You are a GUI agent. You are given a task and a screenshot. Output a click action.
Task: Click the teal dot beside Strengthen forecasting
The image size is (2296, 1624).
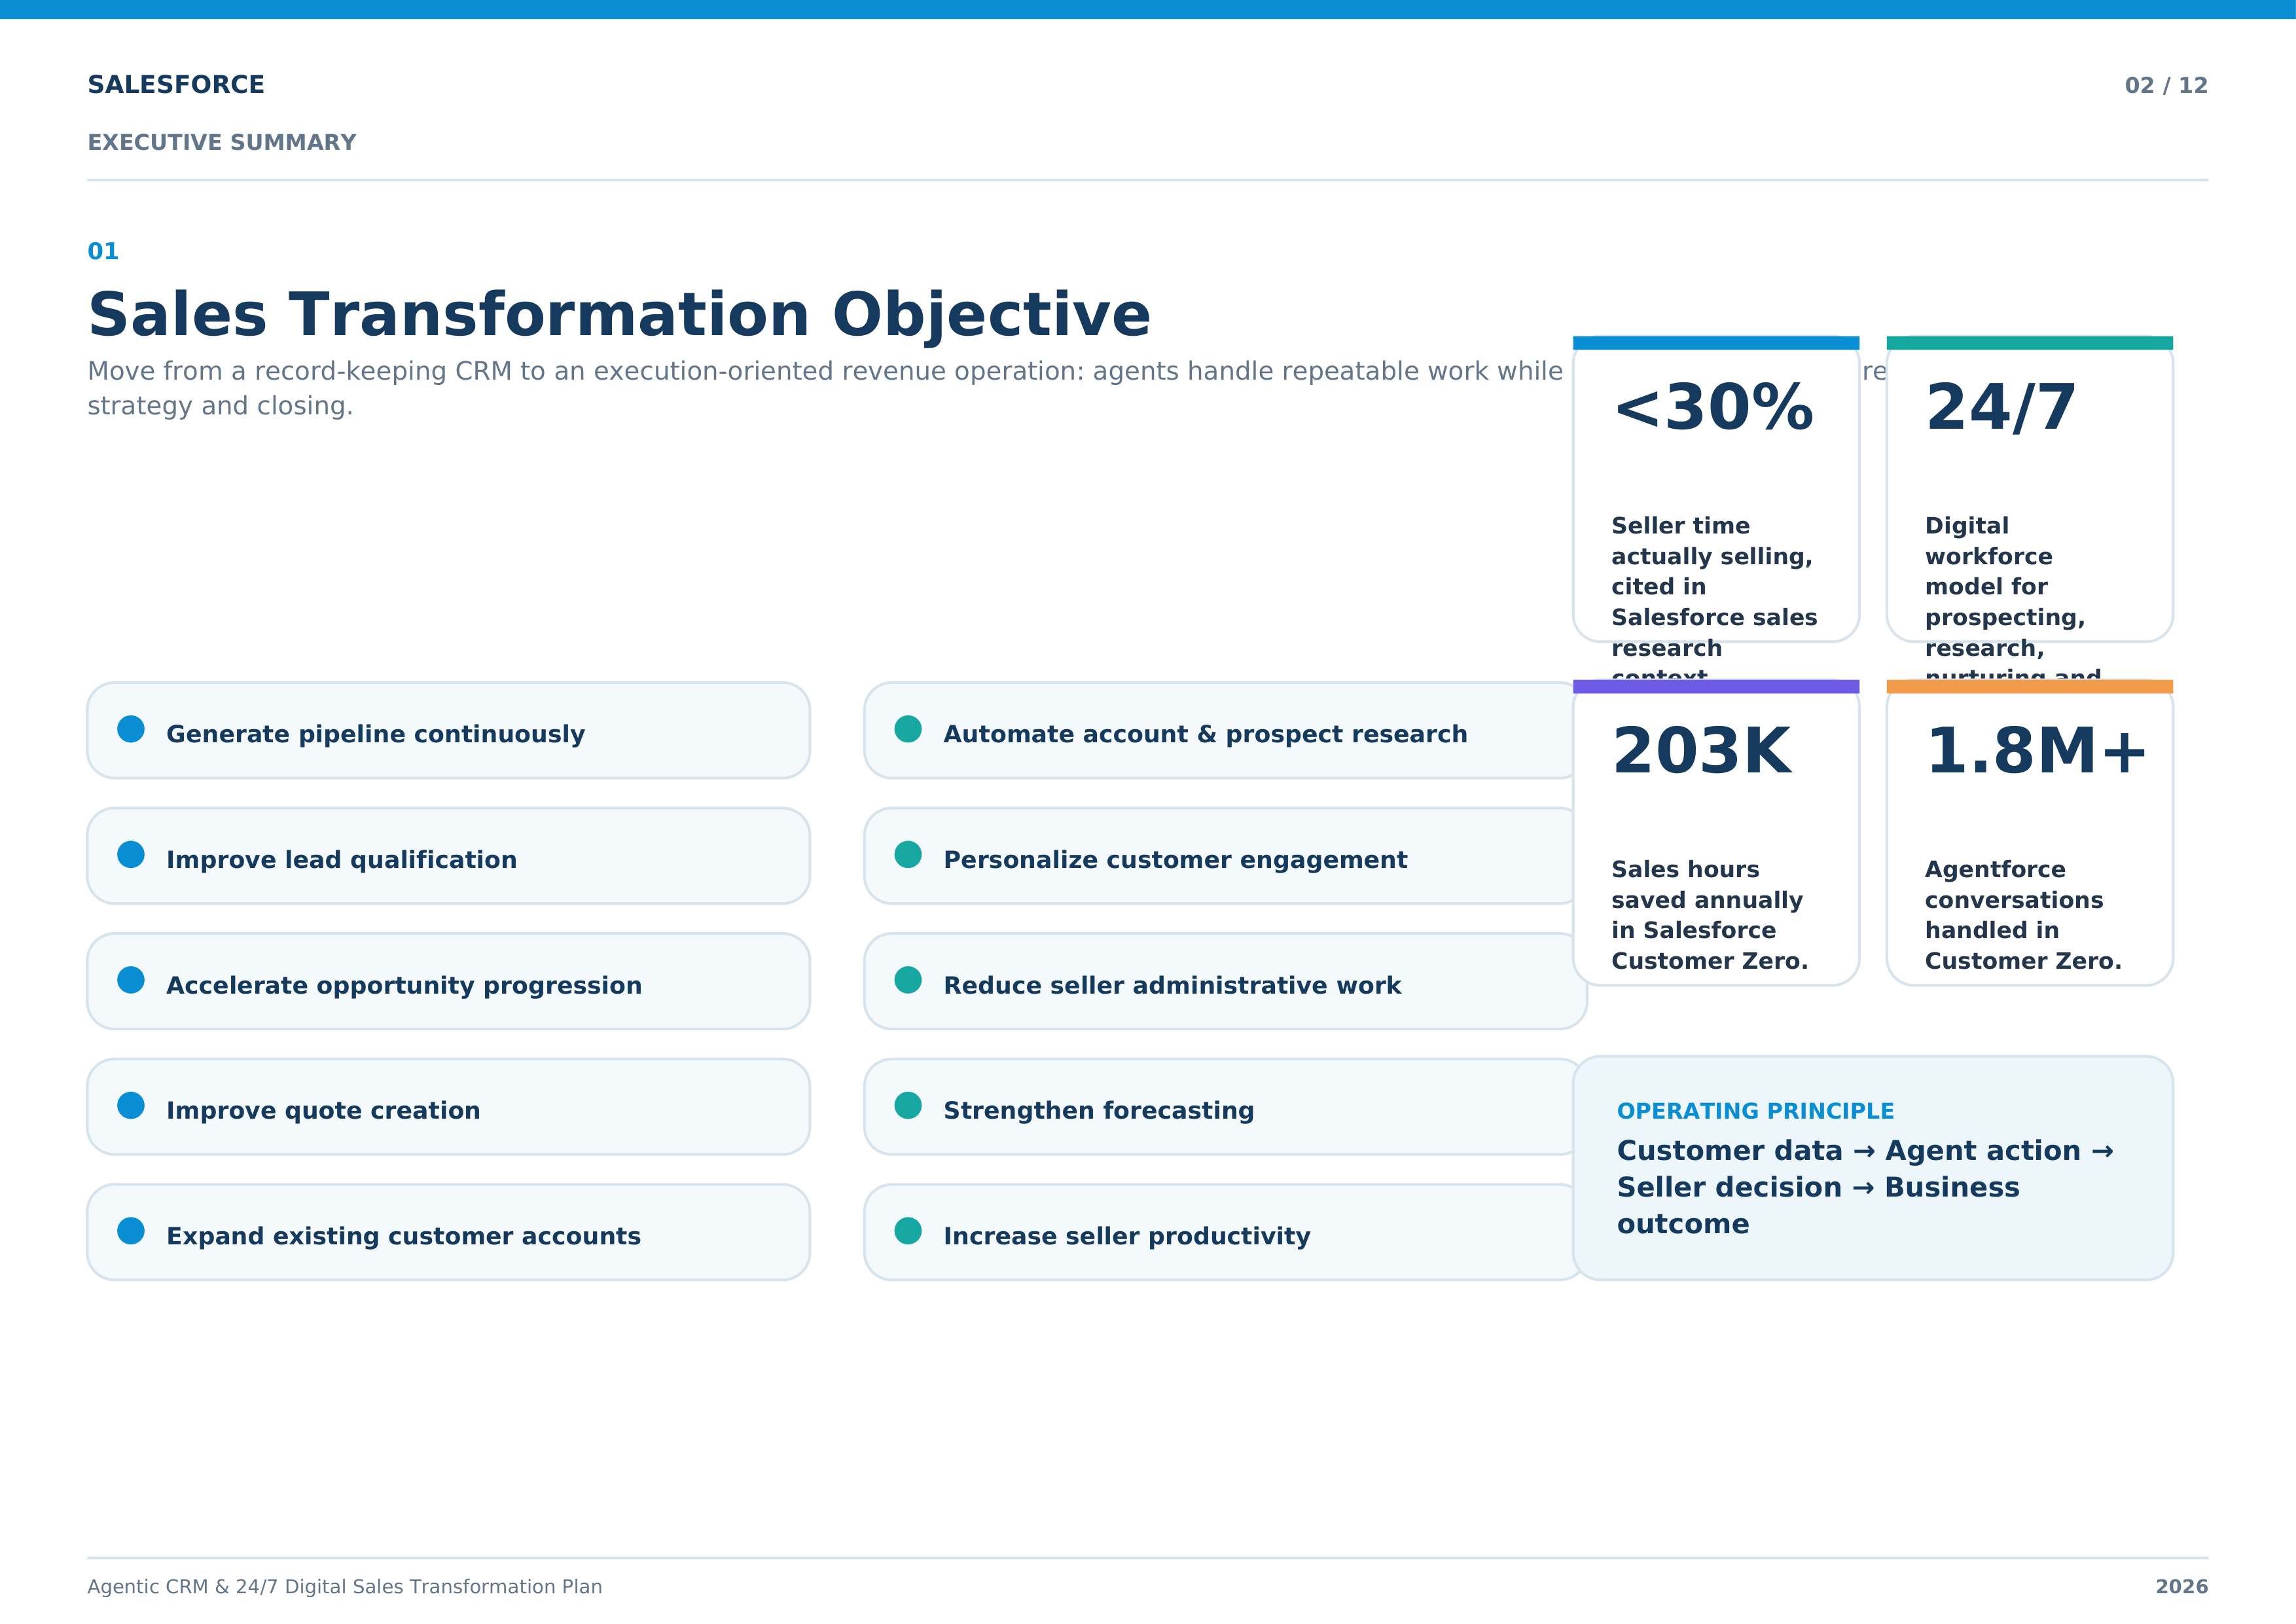coord(908,1105)
